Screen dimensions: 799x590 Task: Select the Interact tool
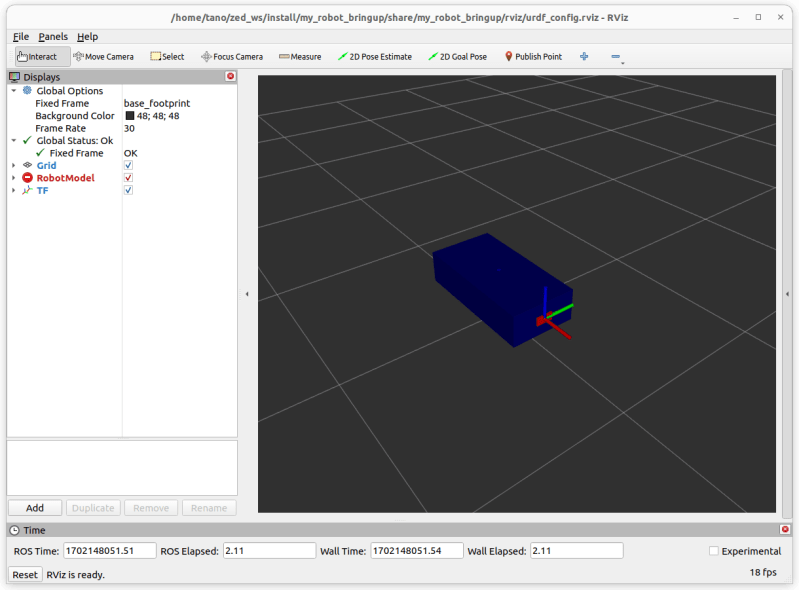(x=42, y=57)
